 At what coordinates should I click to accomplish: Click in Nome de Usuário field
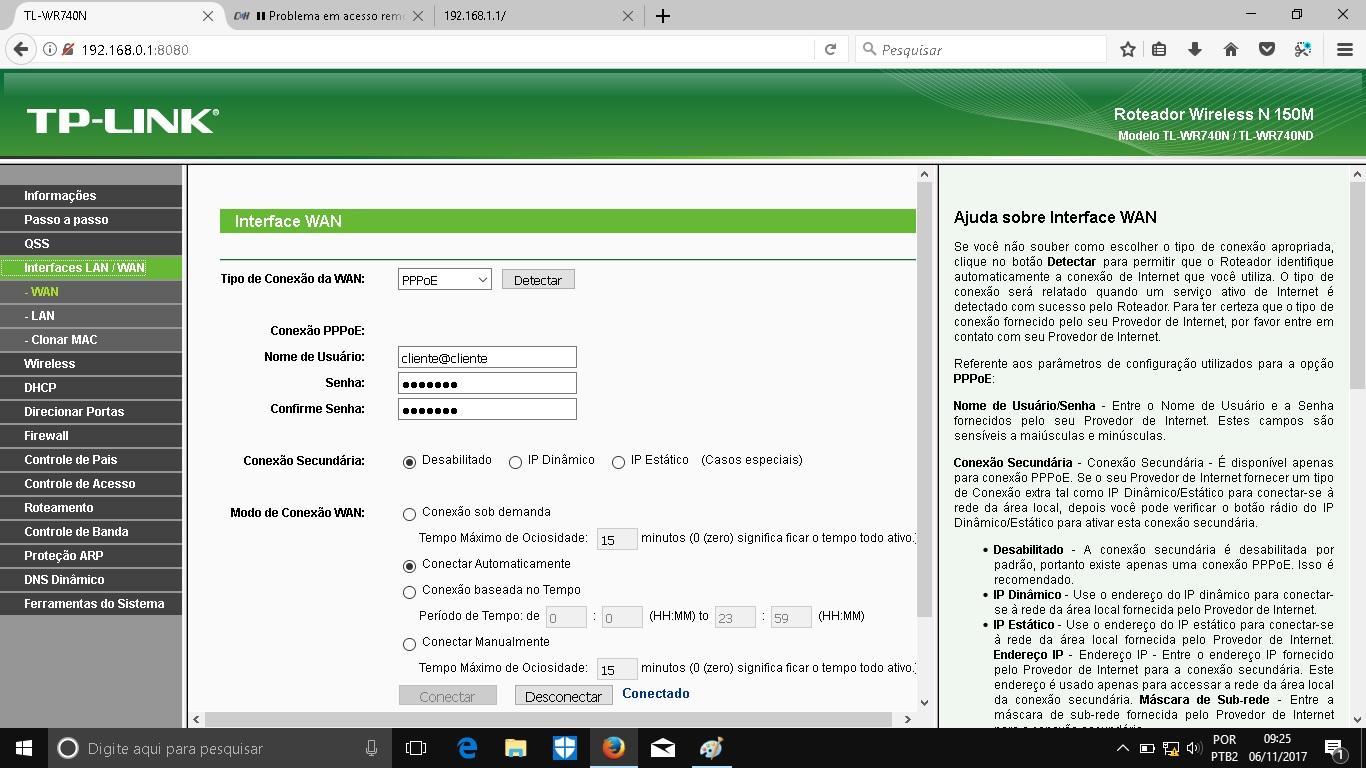pos(487,358)
